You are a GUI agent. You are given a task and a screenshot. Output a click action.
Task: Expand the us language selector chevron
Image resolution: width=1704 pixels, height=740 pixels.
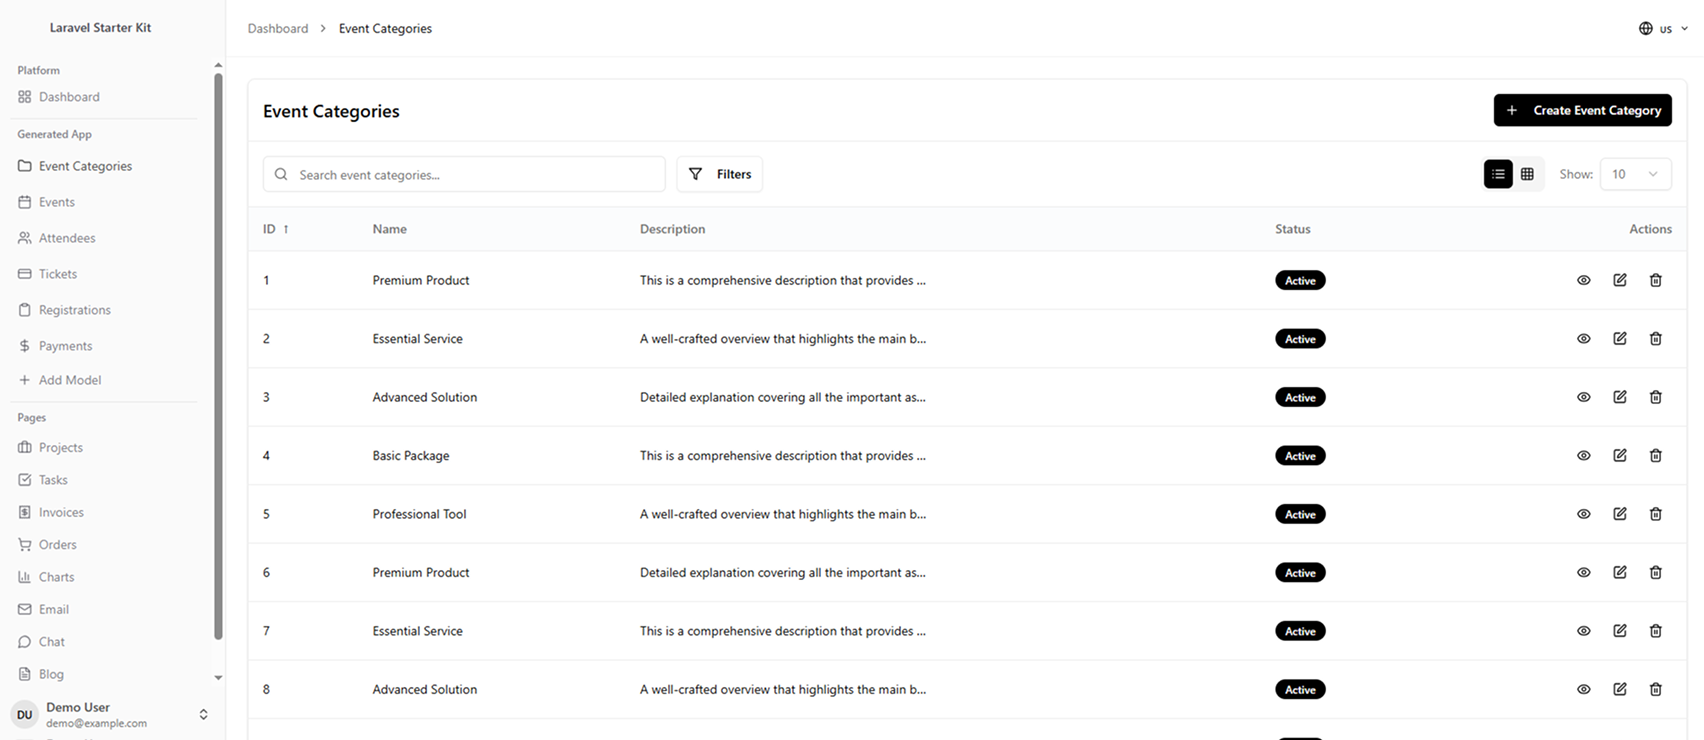pyautogui.click(x=1684, y=29)
